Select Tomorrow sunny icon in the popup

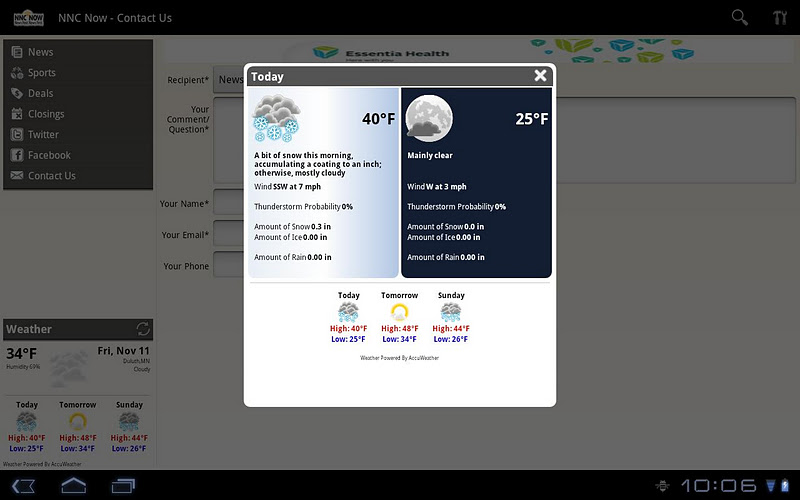(399, 312)
